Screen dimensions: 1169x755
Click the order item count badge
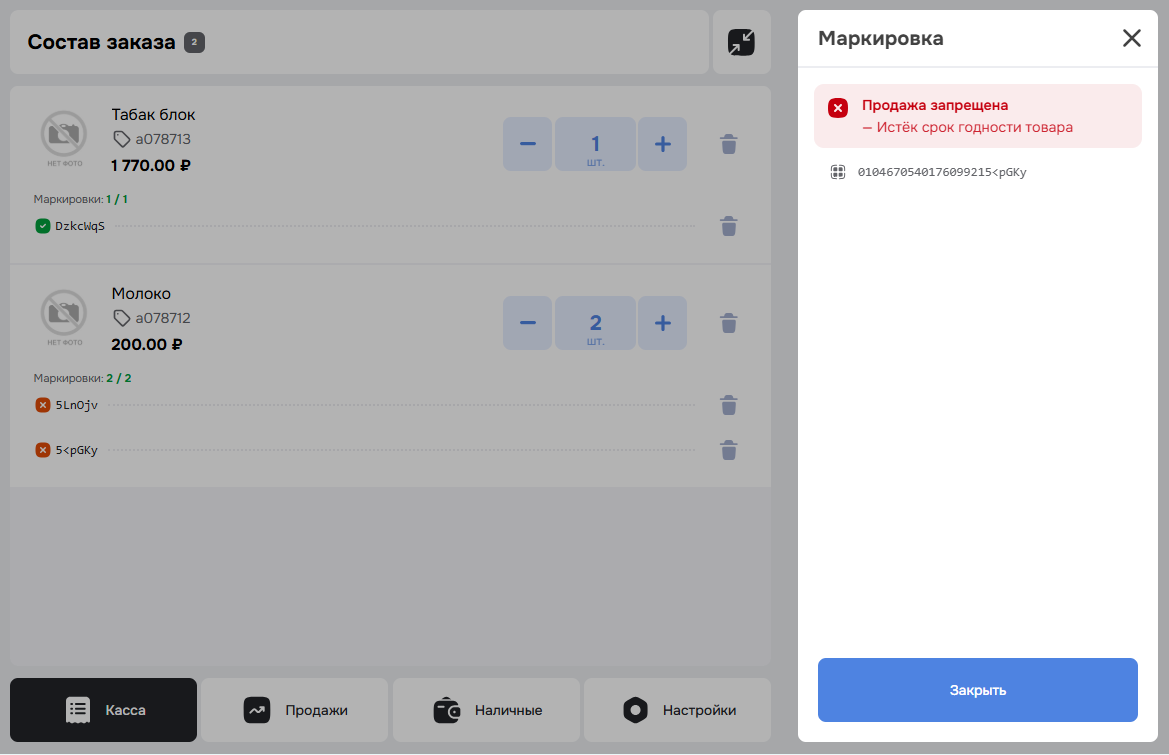pos(195,42)
